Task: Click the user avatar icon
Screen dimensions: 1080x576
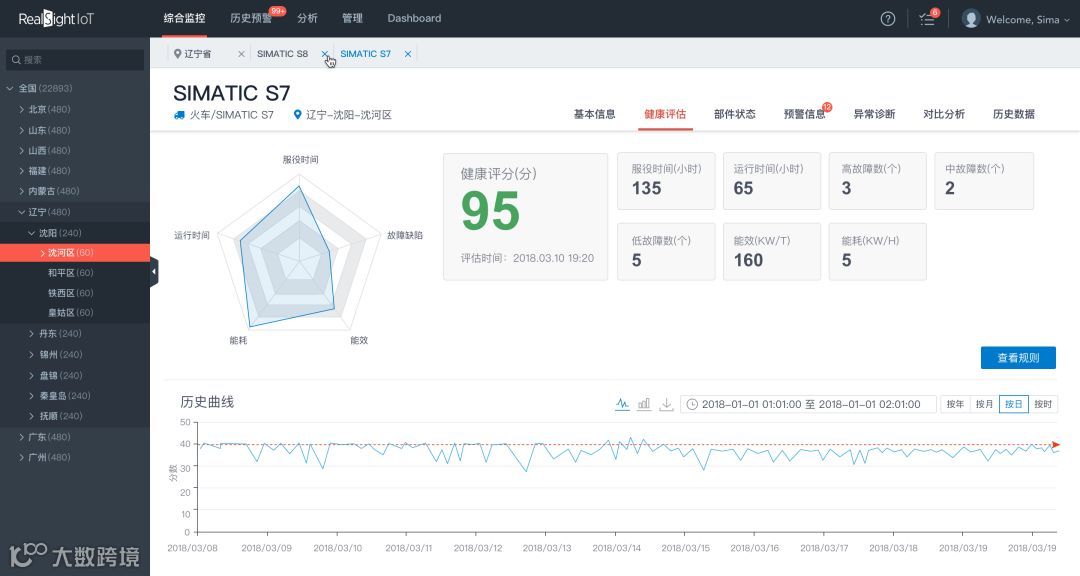Action: pyautogui.click(x=971, y=19)
